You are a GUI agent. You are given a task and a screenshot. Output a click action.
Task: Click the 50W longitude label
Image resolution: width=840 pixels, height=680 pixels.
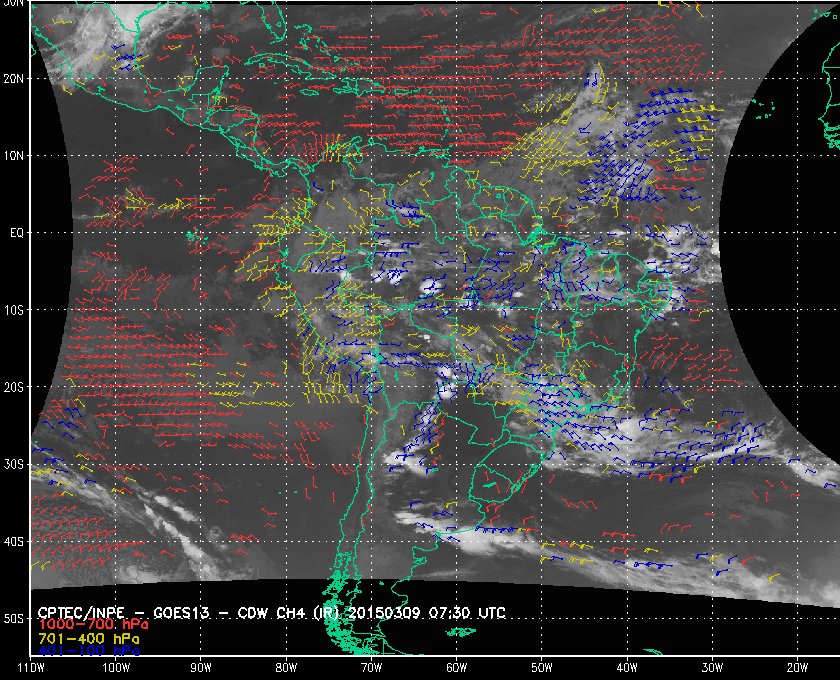[x=540, y=667]
